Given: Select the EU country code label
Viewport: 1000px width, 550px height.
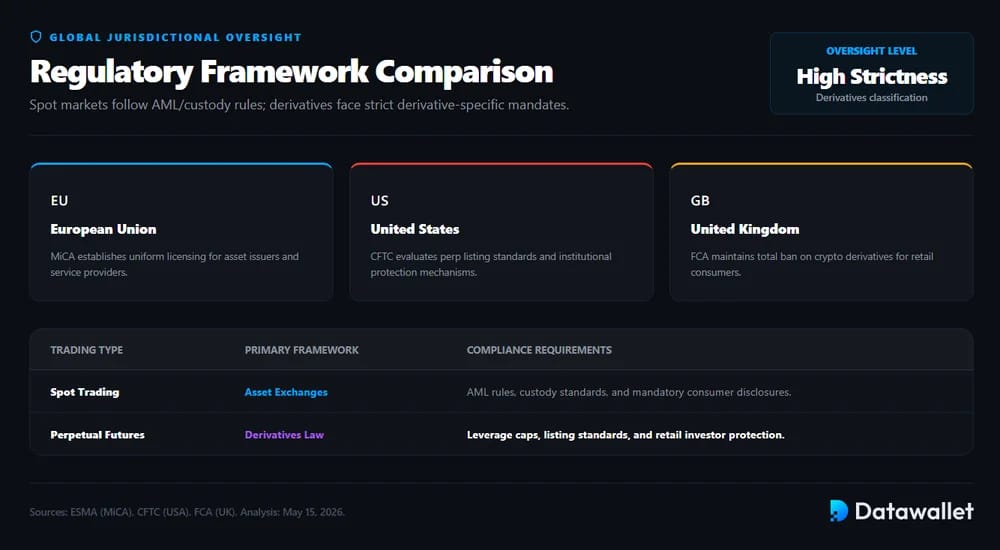Looking at the screenshot, I should coord(59,200).
